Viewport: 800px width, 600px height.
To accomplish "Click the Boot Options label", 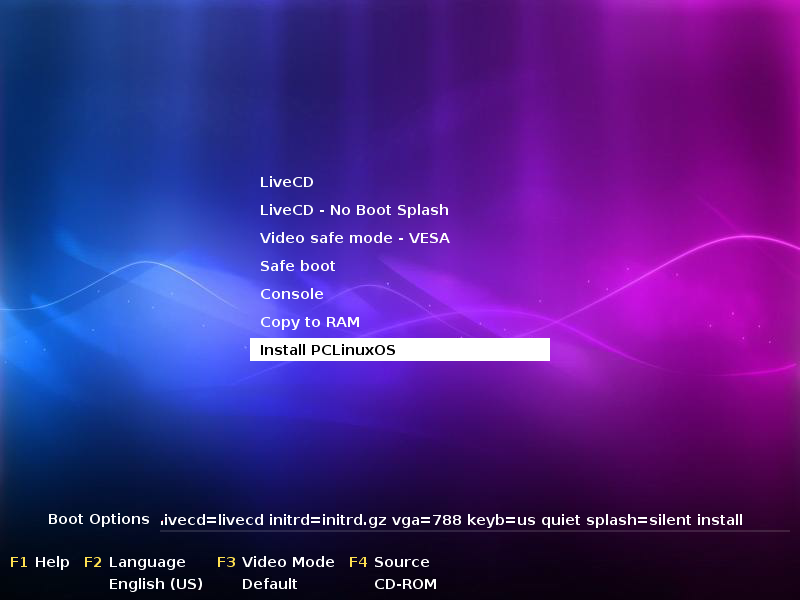I will [98, 519].
